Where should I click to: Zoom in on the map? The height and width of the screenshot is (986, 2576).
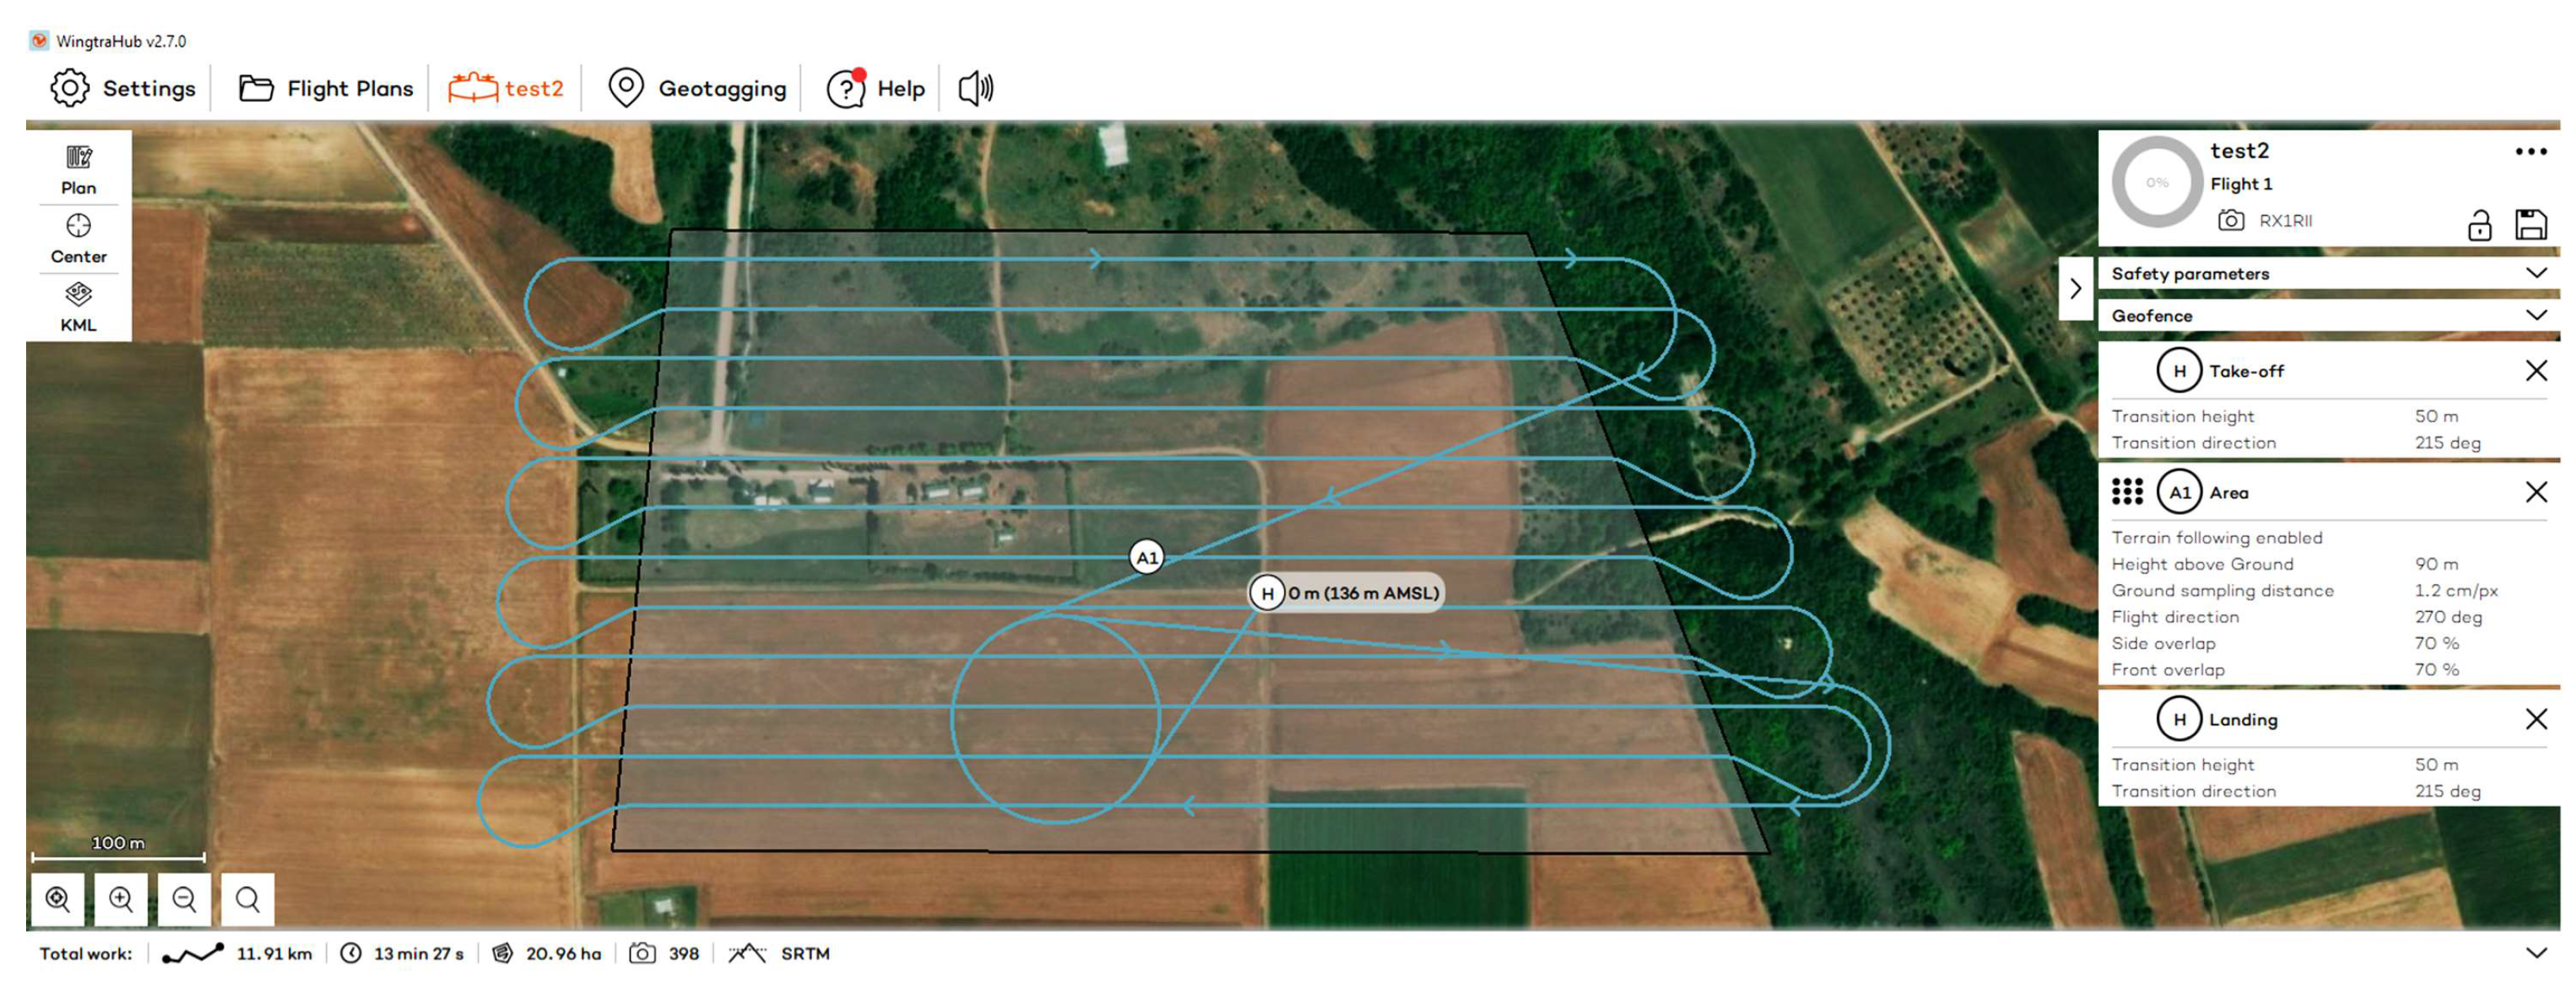coord(121,899)
